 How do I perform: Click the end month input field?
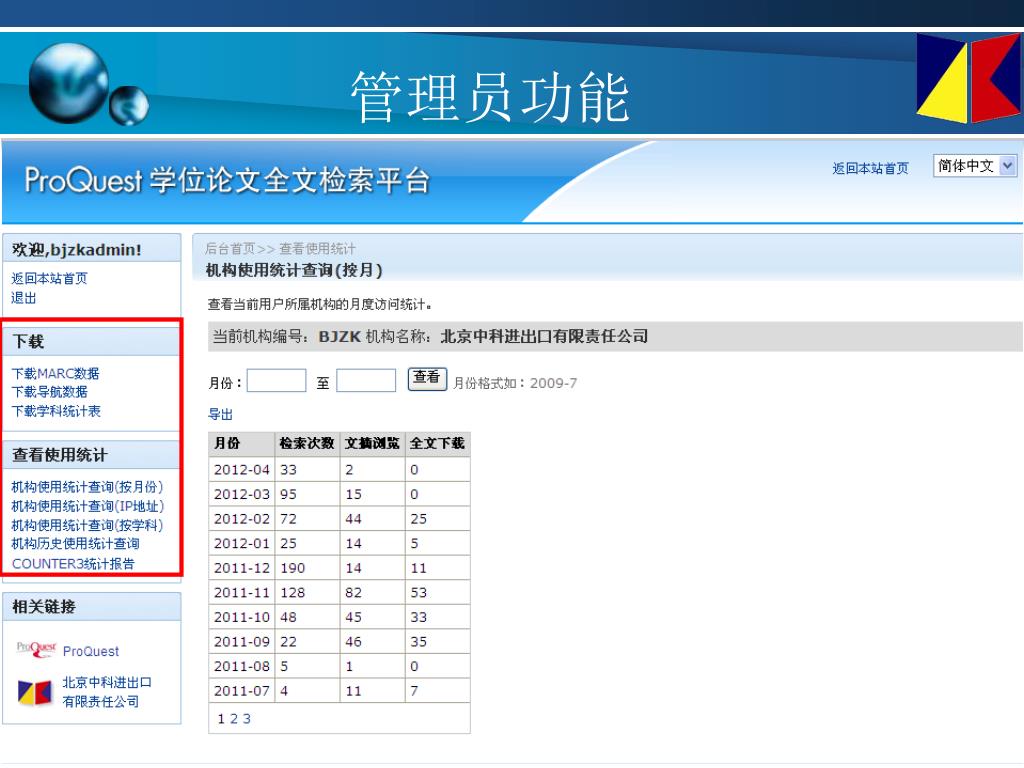pos(366,381)
